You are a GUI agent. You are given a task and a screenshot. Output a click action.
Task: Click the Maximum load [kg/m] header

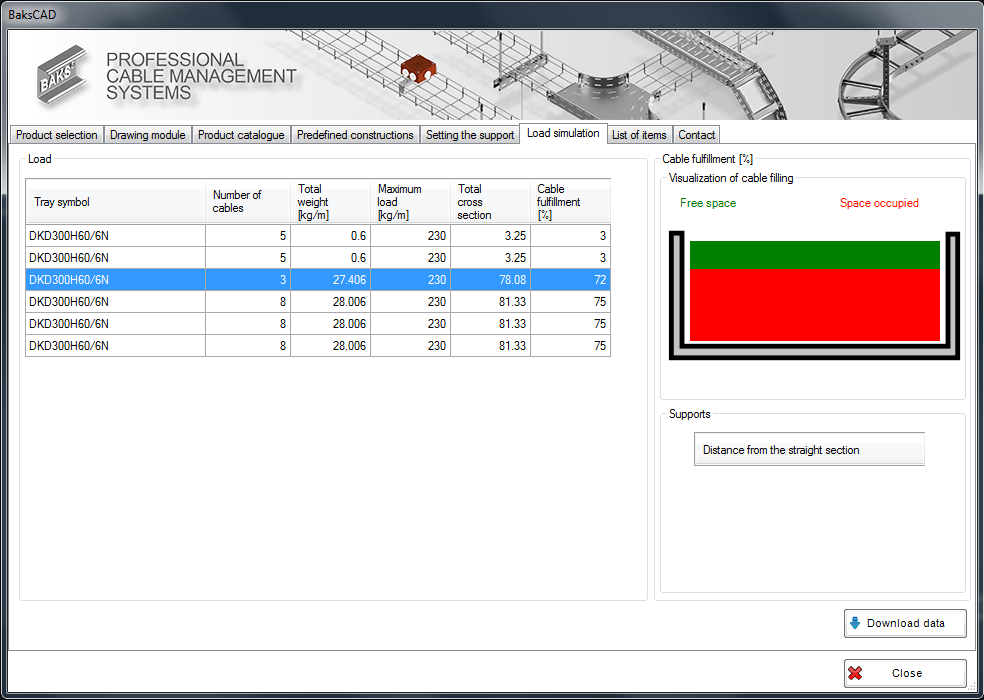coord(410,202)
